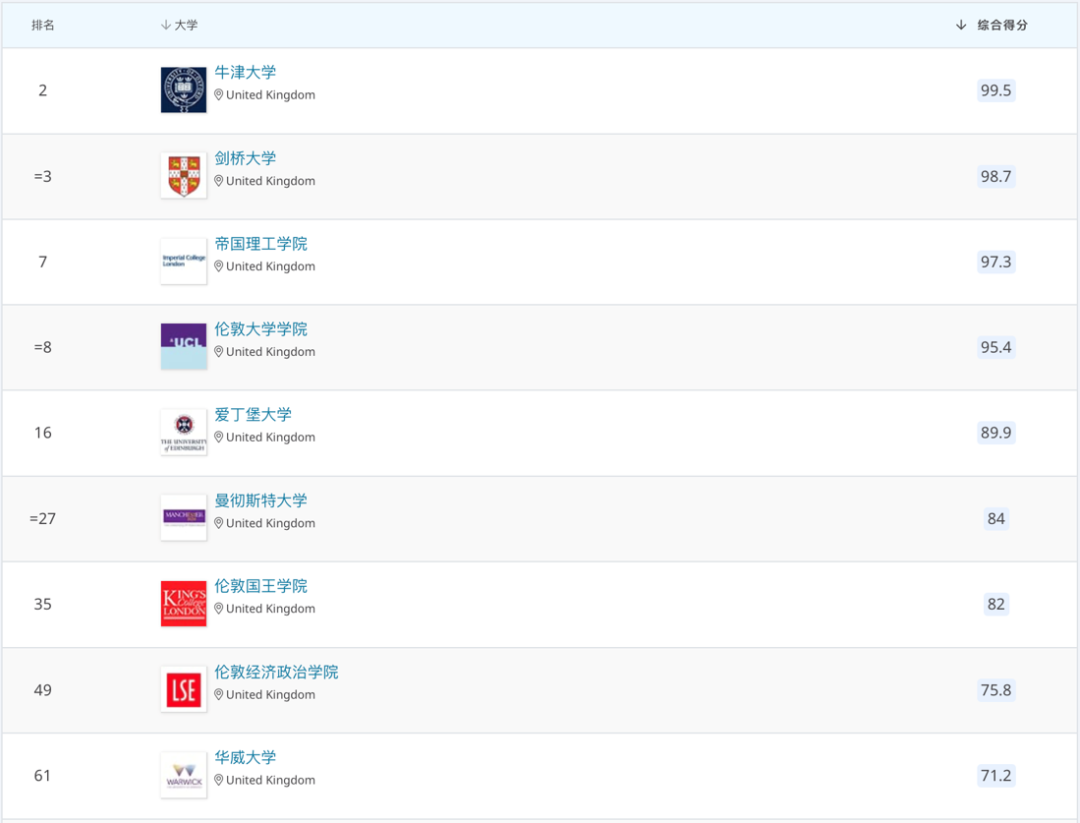This screenshot has width=1080, height=823.
Task: Click the University of Manchester logo
Action: [x=183, y=518]
